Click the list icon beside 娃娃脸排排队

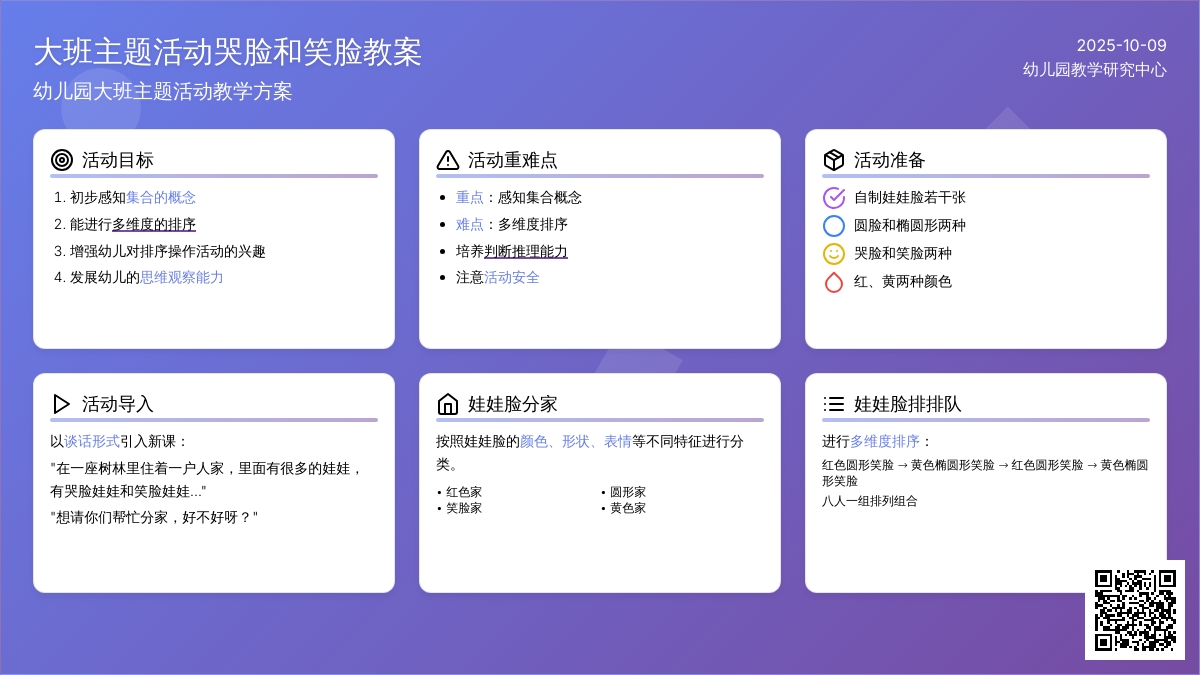pyautogui.click(x=834, y=404)
